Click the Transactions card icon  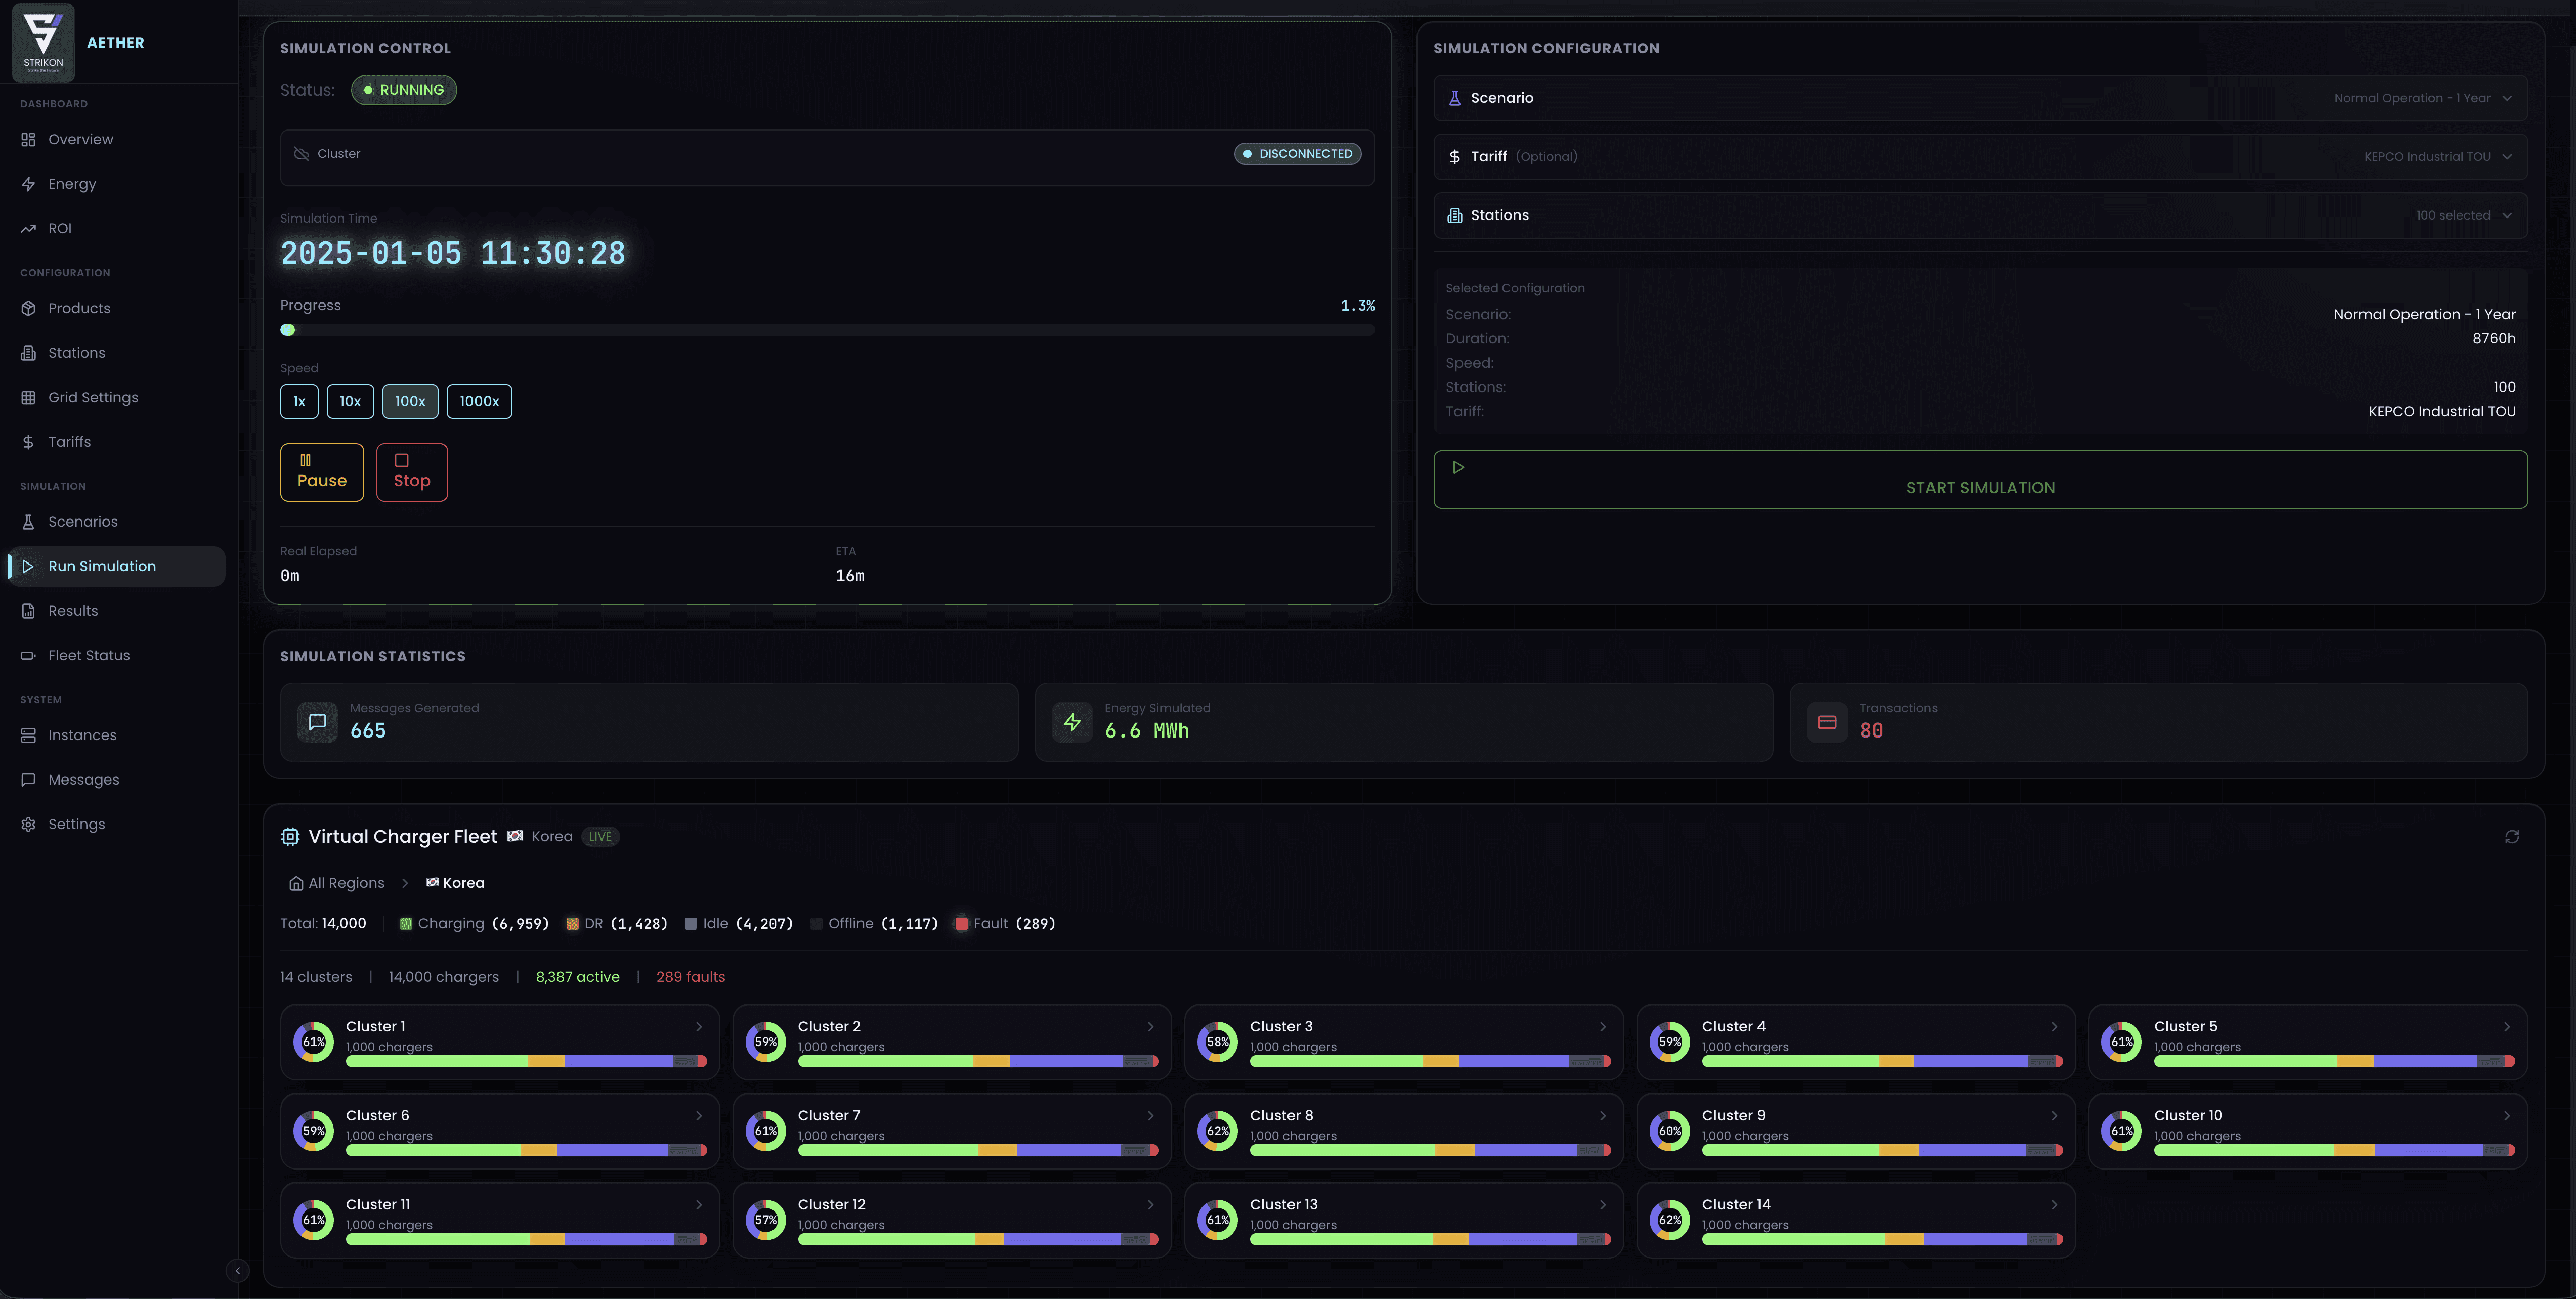click(x=1826, y=722)
